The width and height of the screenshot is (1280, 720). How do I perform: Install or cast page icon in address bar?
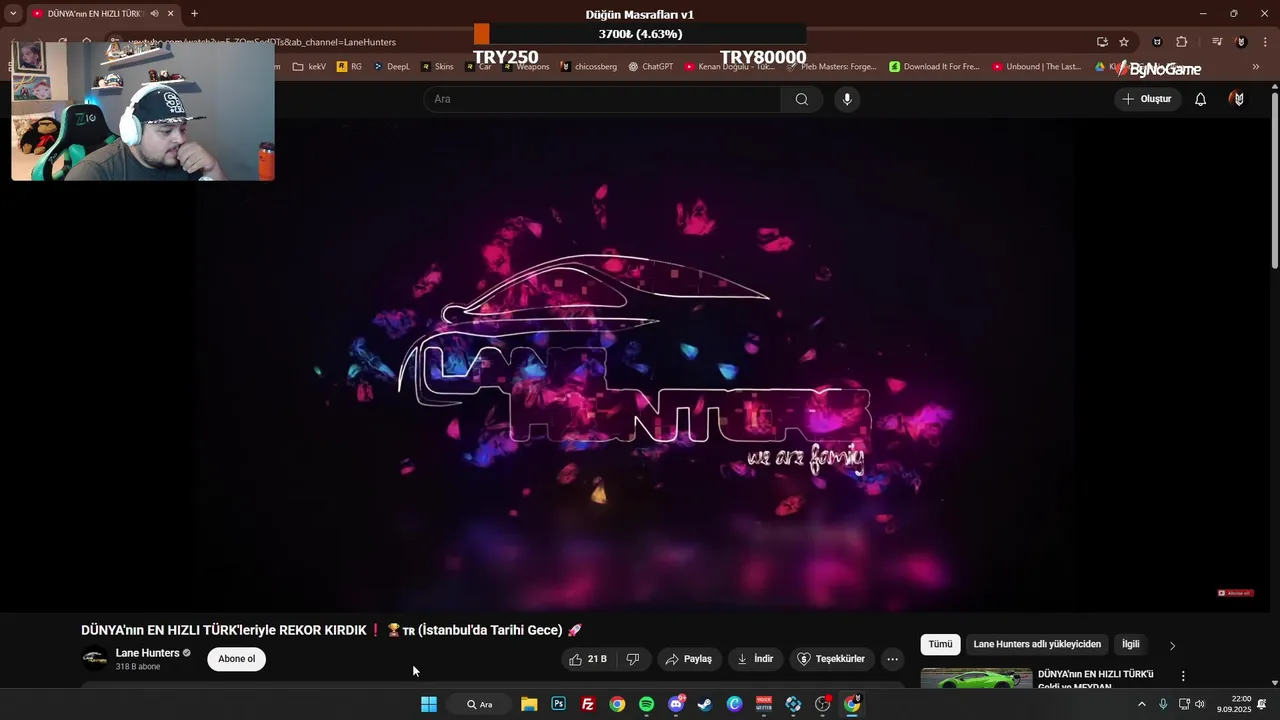[x=1102, y=42]
